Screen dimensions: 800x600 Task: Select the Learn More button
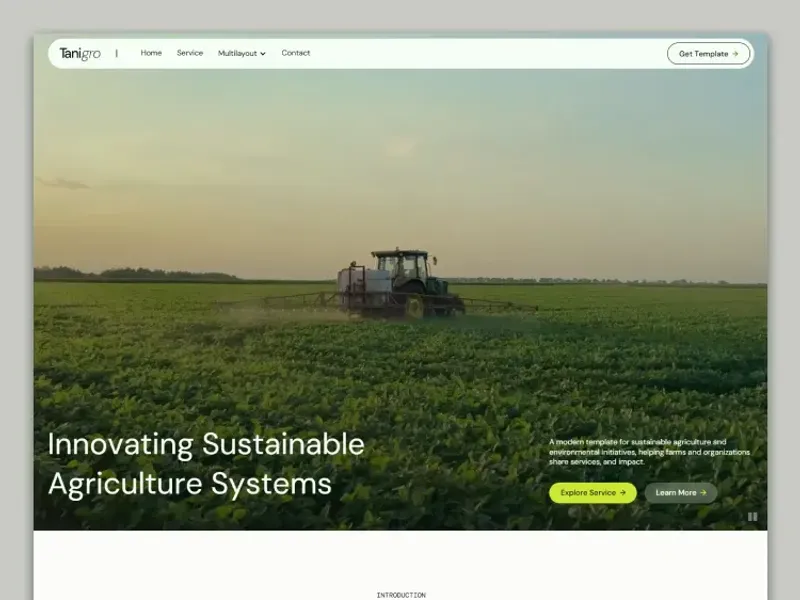click(x=680, y=493)
